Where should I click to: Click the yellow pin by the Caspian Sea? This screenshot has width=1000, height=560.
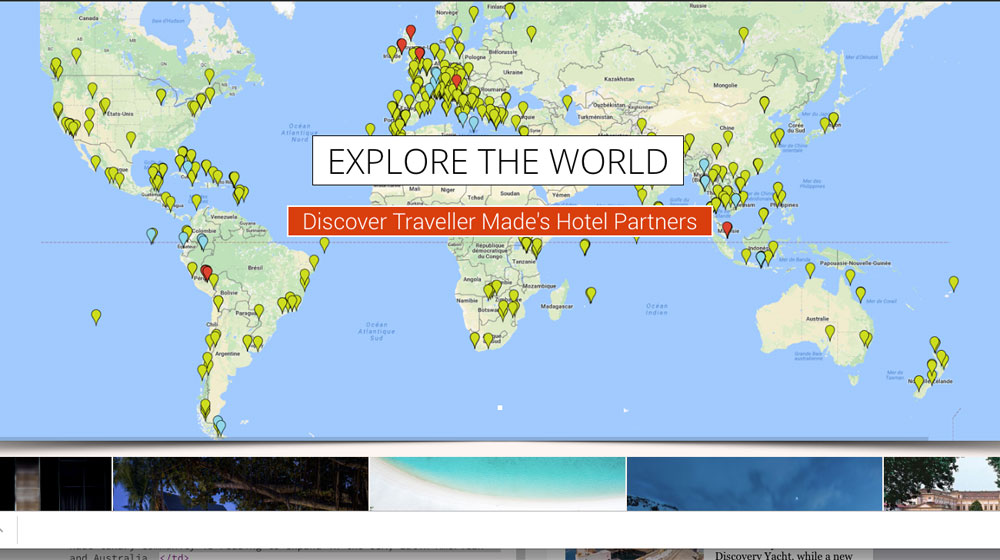[567, 102]
